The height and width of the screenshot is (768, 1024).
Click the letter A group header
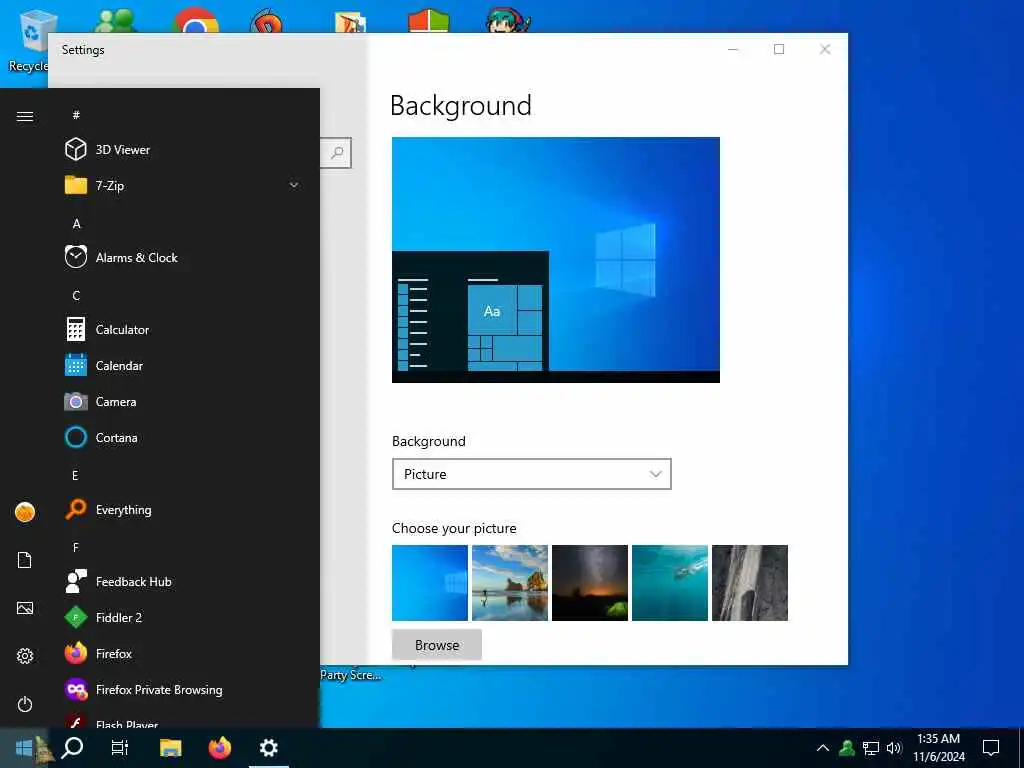pos(76,223)
